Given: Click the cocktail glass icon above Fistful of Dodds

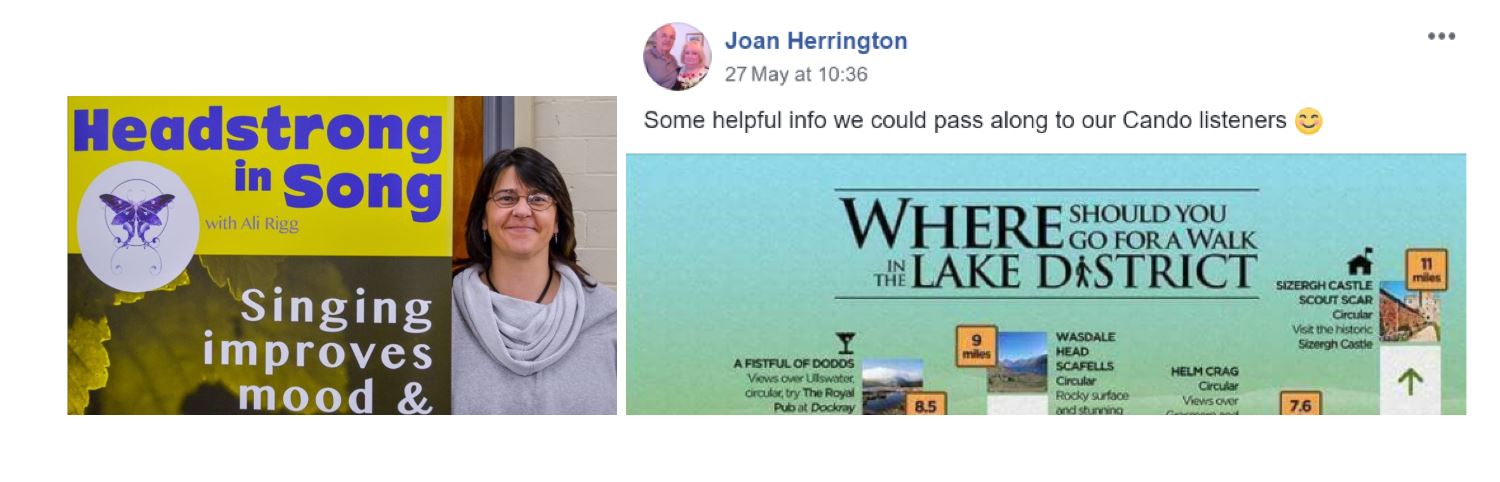Looking at the screenshot, I should (845, 343).
